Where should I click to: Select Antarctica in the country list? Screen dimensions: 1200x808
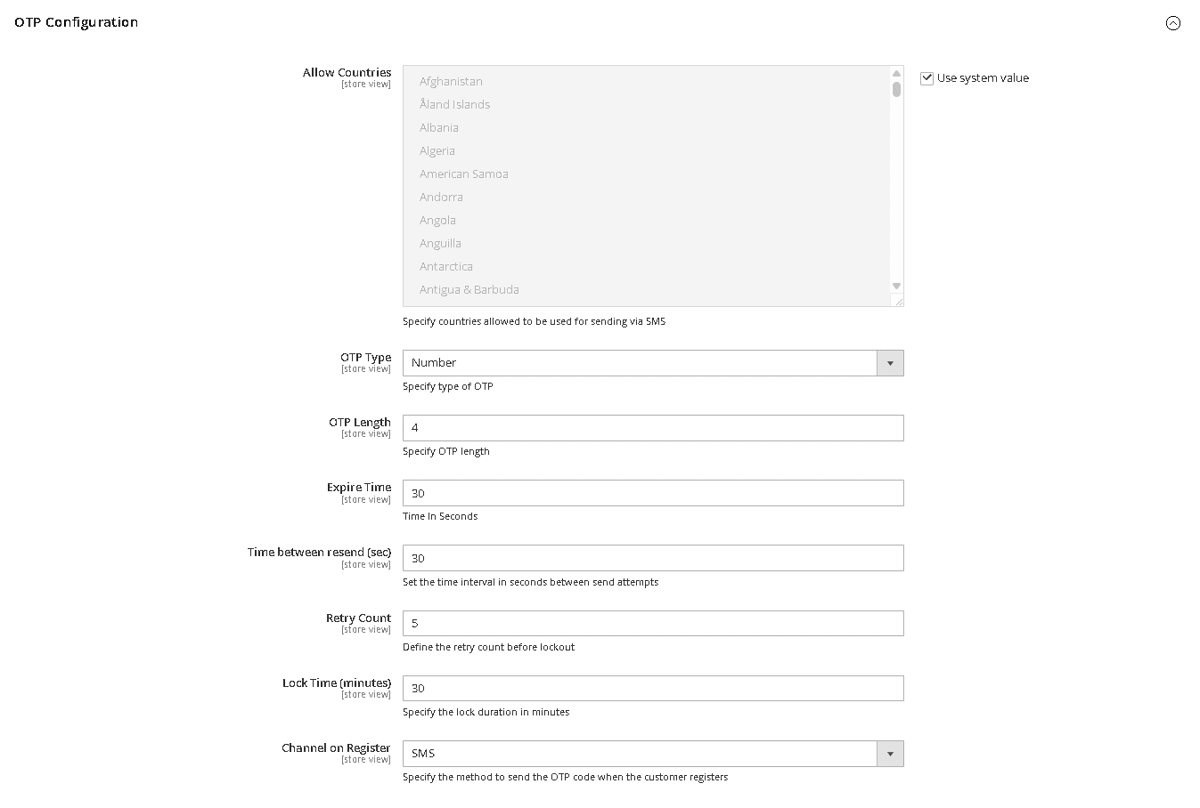tap(446, 266)
